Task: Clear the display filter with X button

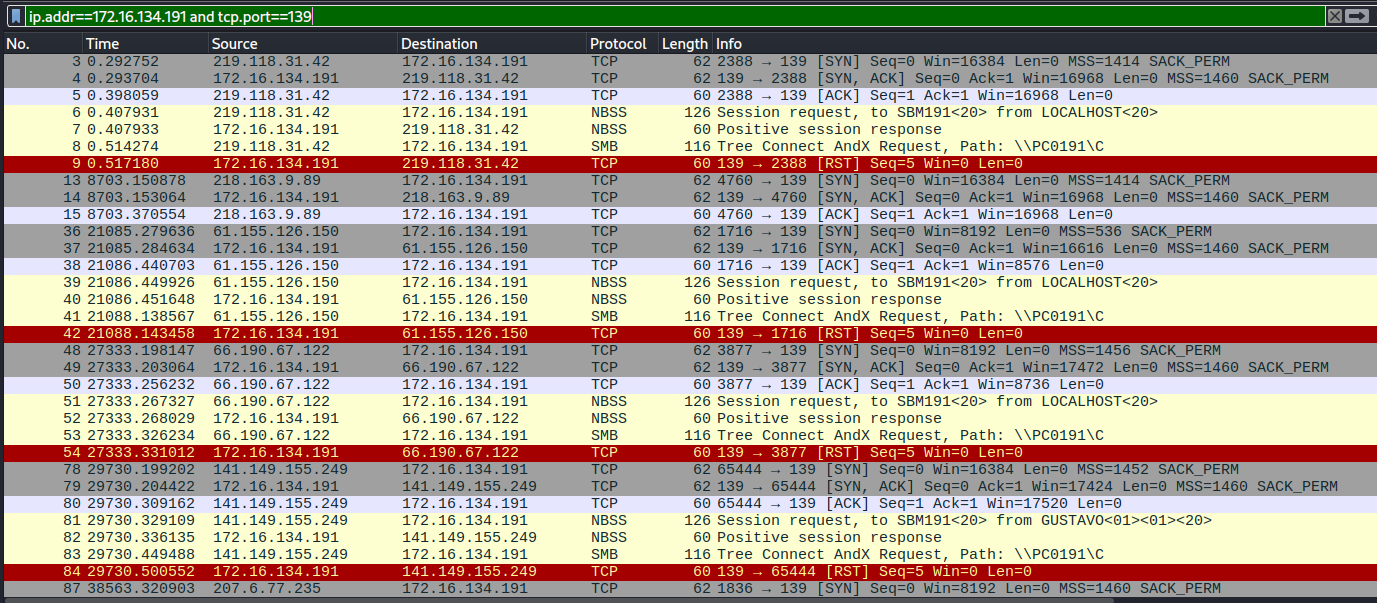Action: (1335, 16)
